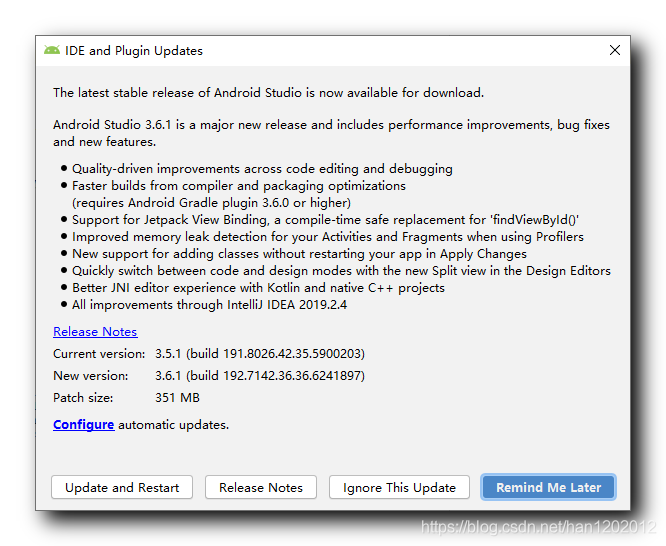Click the 'Current version:' label
The image size is (666, 546).
[99, 354]
